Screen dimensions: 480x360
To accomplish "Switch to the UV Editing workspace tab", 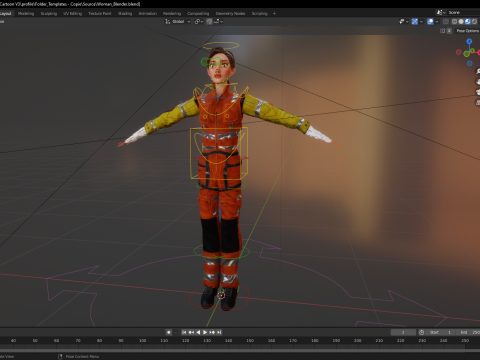I will pyautogui.click(x=73, y=14).
